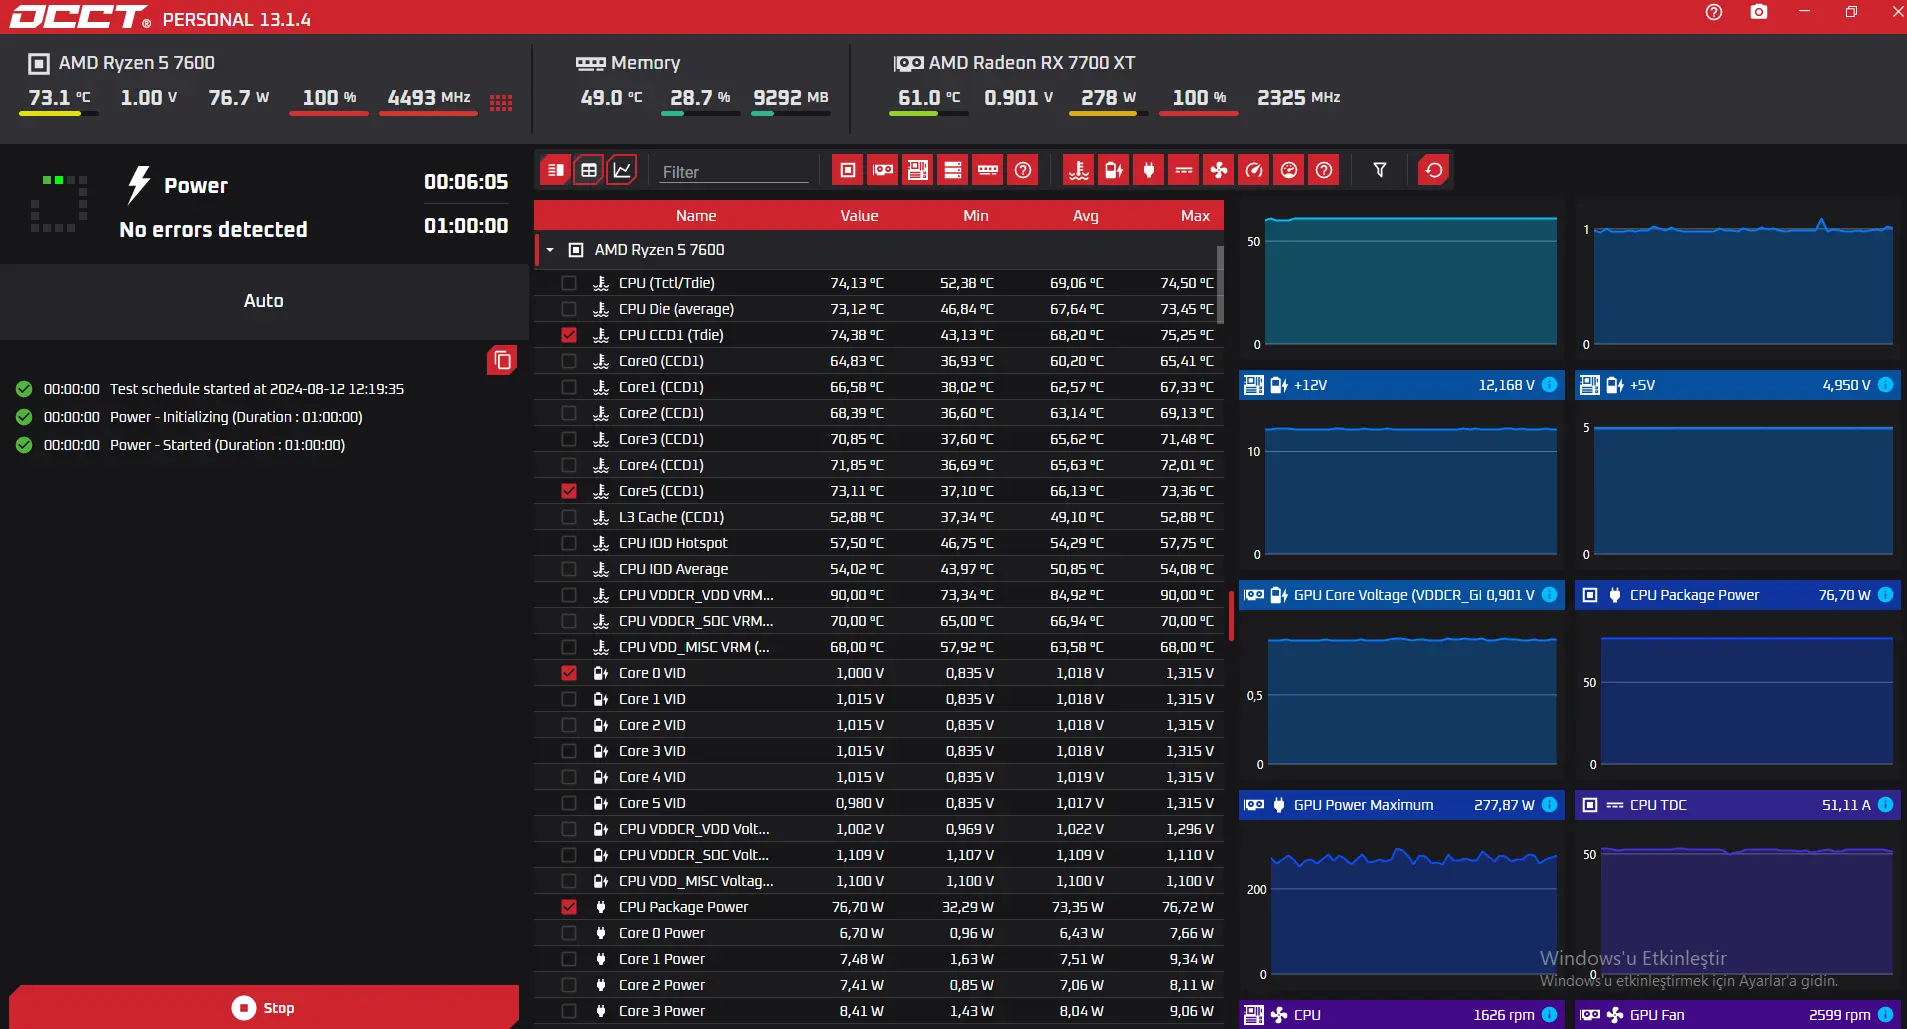The height and width of the screenshot is (1029, 1907).
Task: Open info for GPU Power Maximum graph
Action: point(1549,805)
